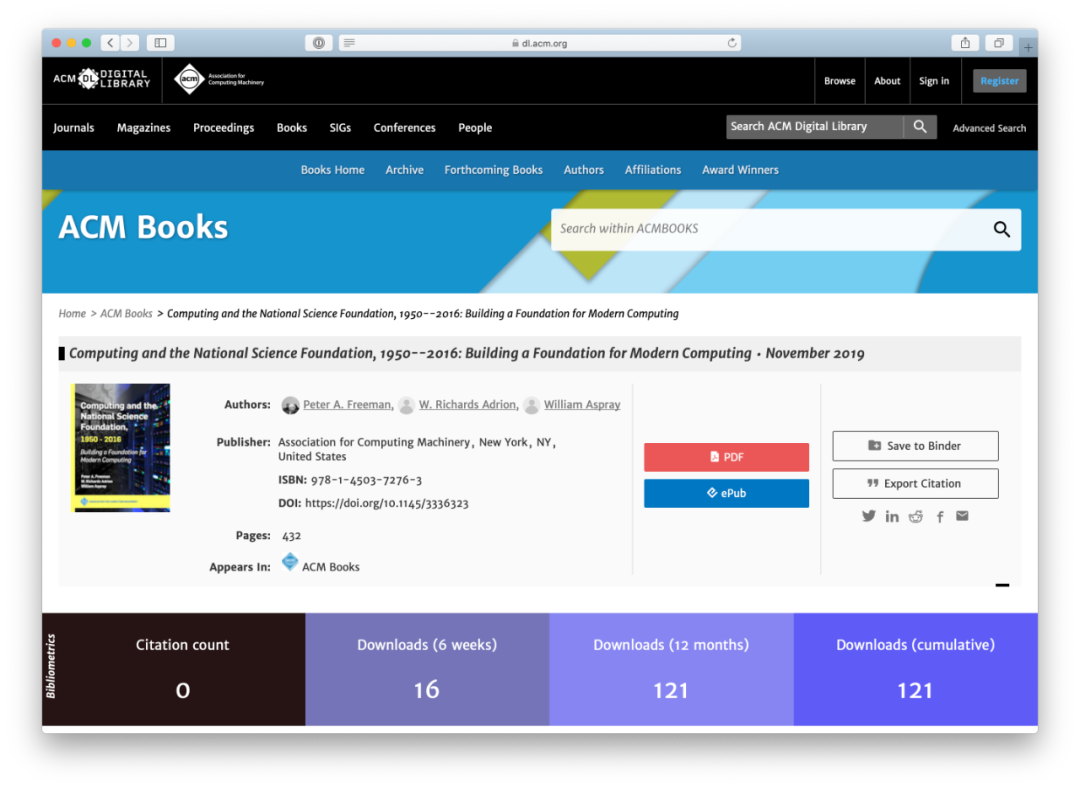
Task: Click the Downloads (6 weeks) metric box
Action: [427, 669]
